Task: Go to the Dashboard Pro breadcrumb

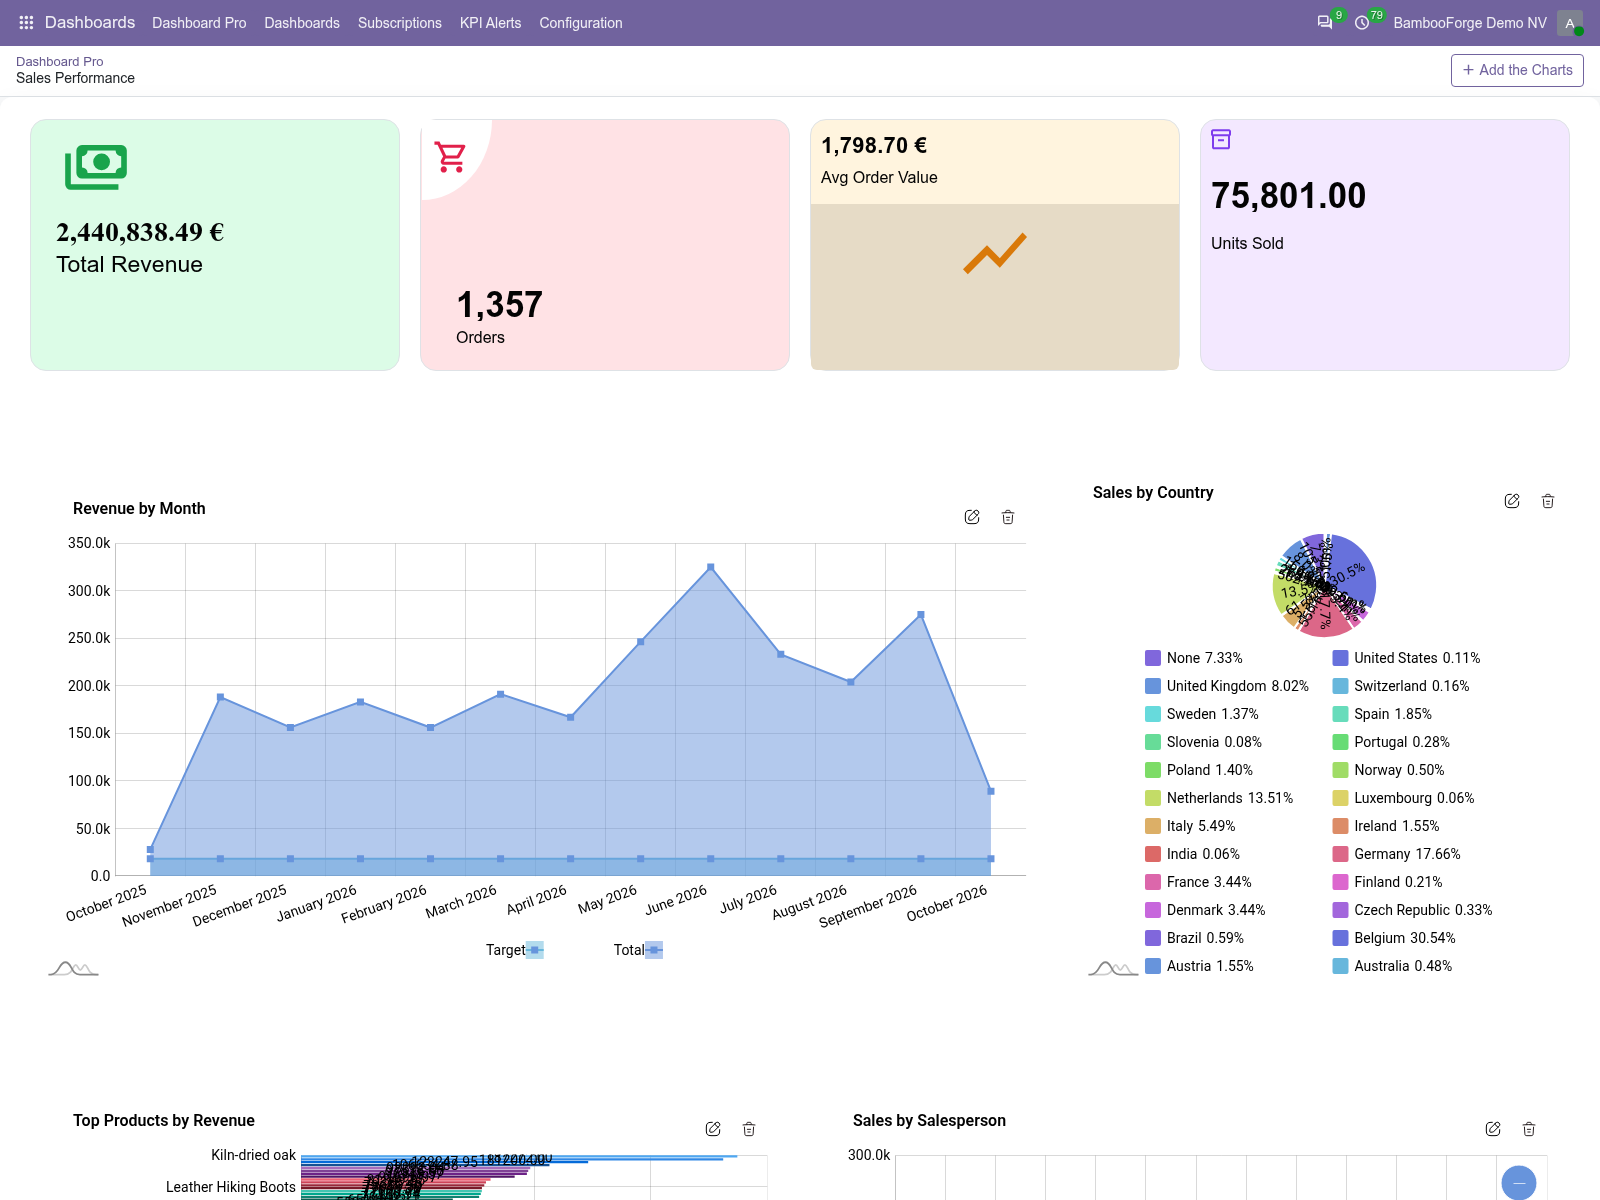Action: [59, 61]
